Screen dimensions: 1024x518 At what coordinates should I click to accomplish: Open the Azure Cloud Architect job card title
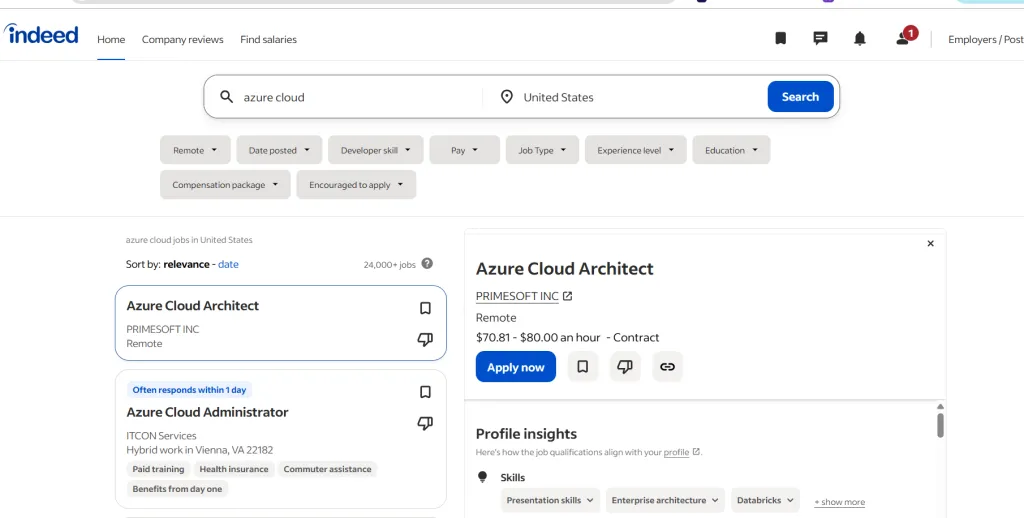coord(193,305)
